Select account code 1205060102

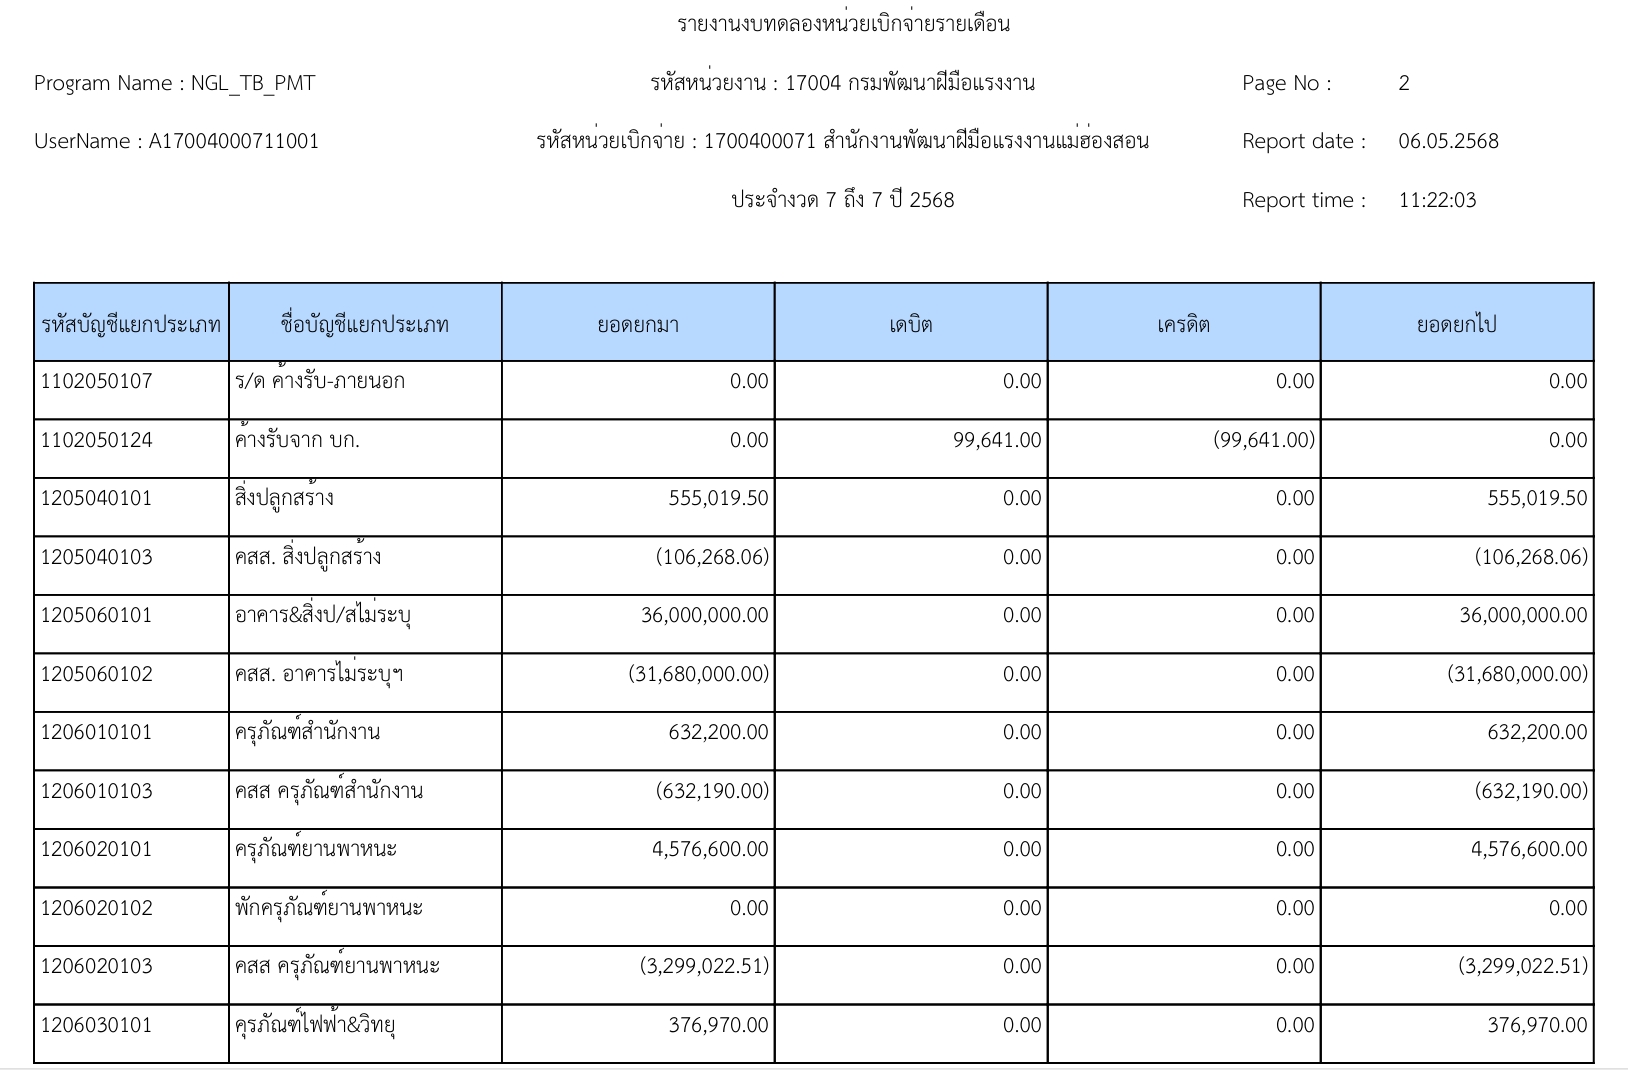[x=97, y=674]
